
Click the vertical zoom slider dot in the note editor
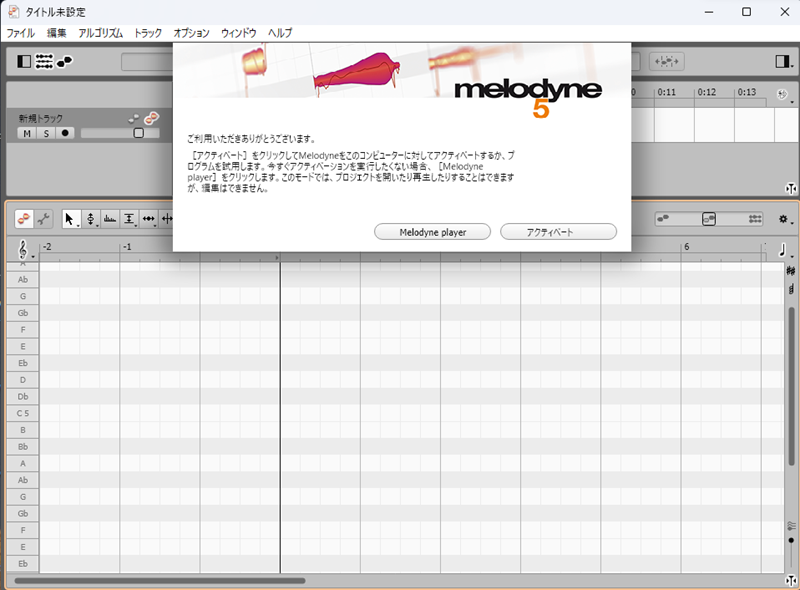pos(791,540)
